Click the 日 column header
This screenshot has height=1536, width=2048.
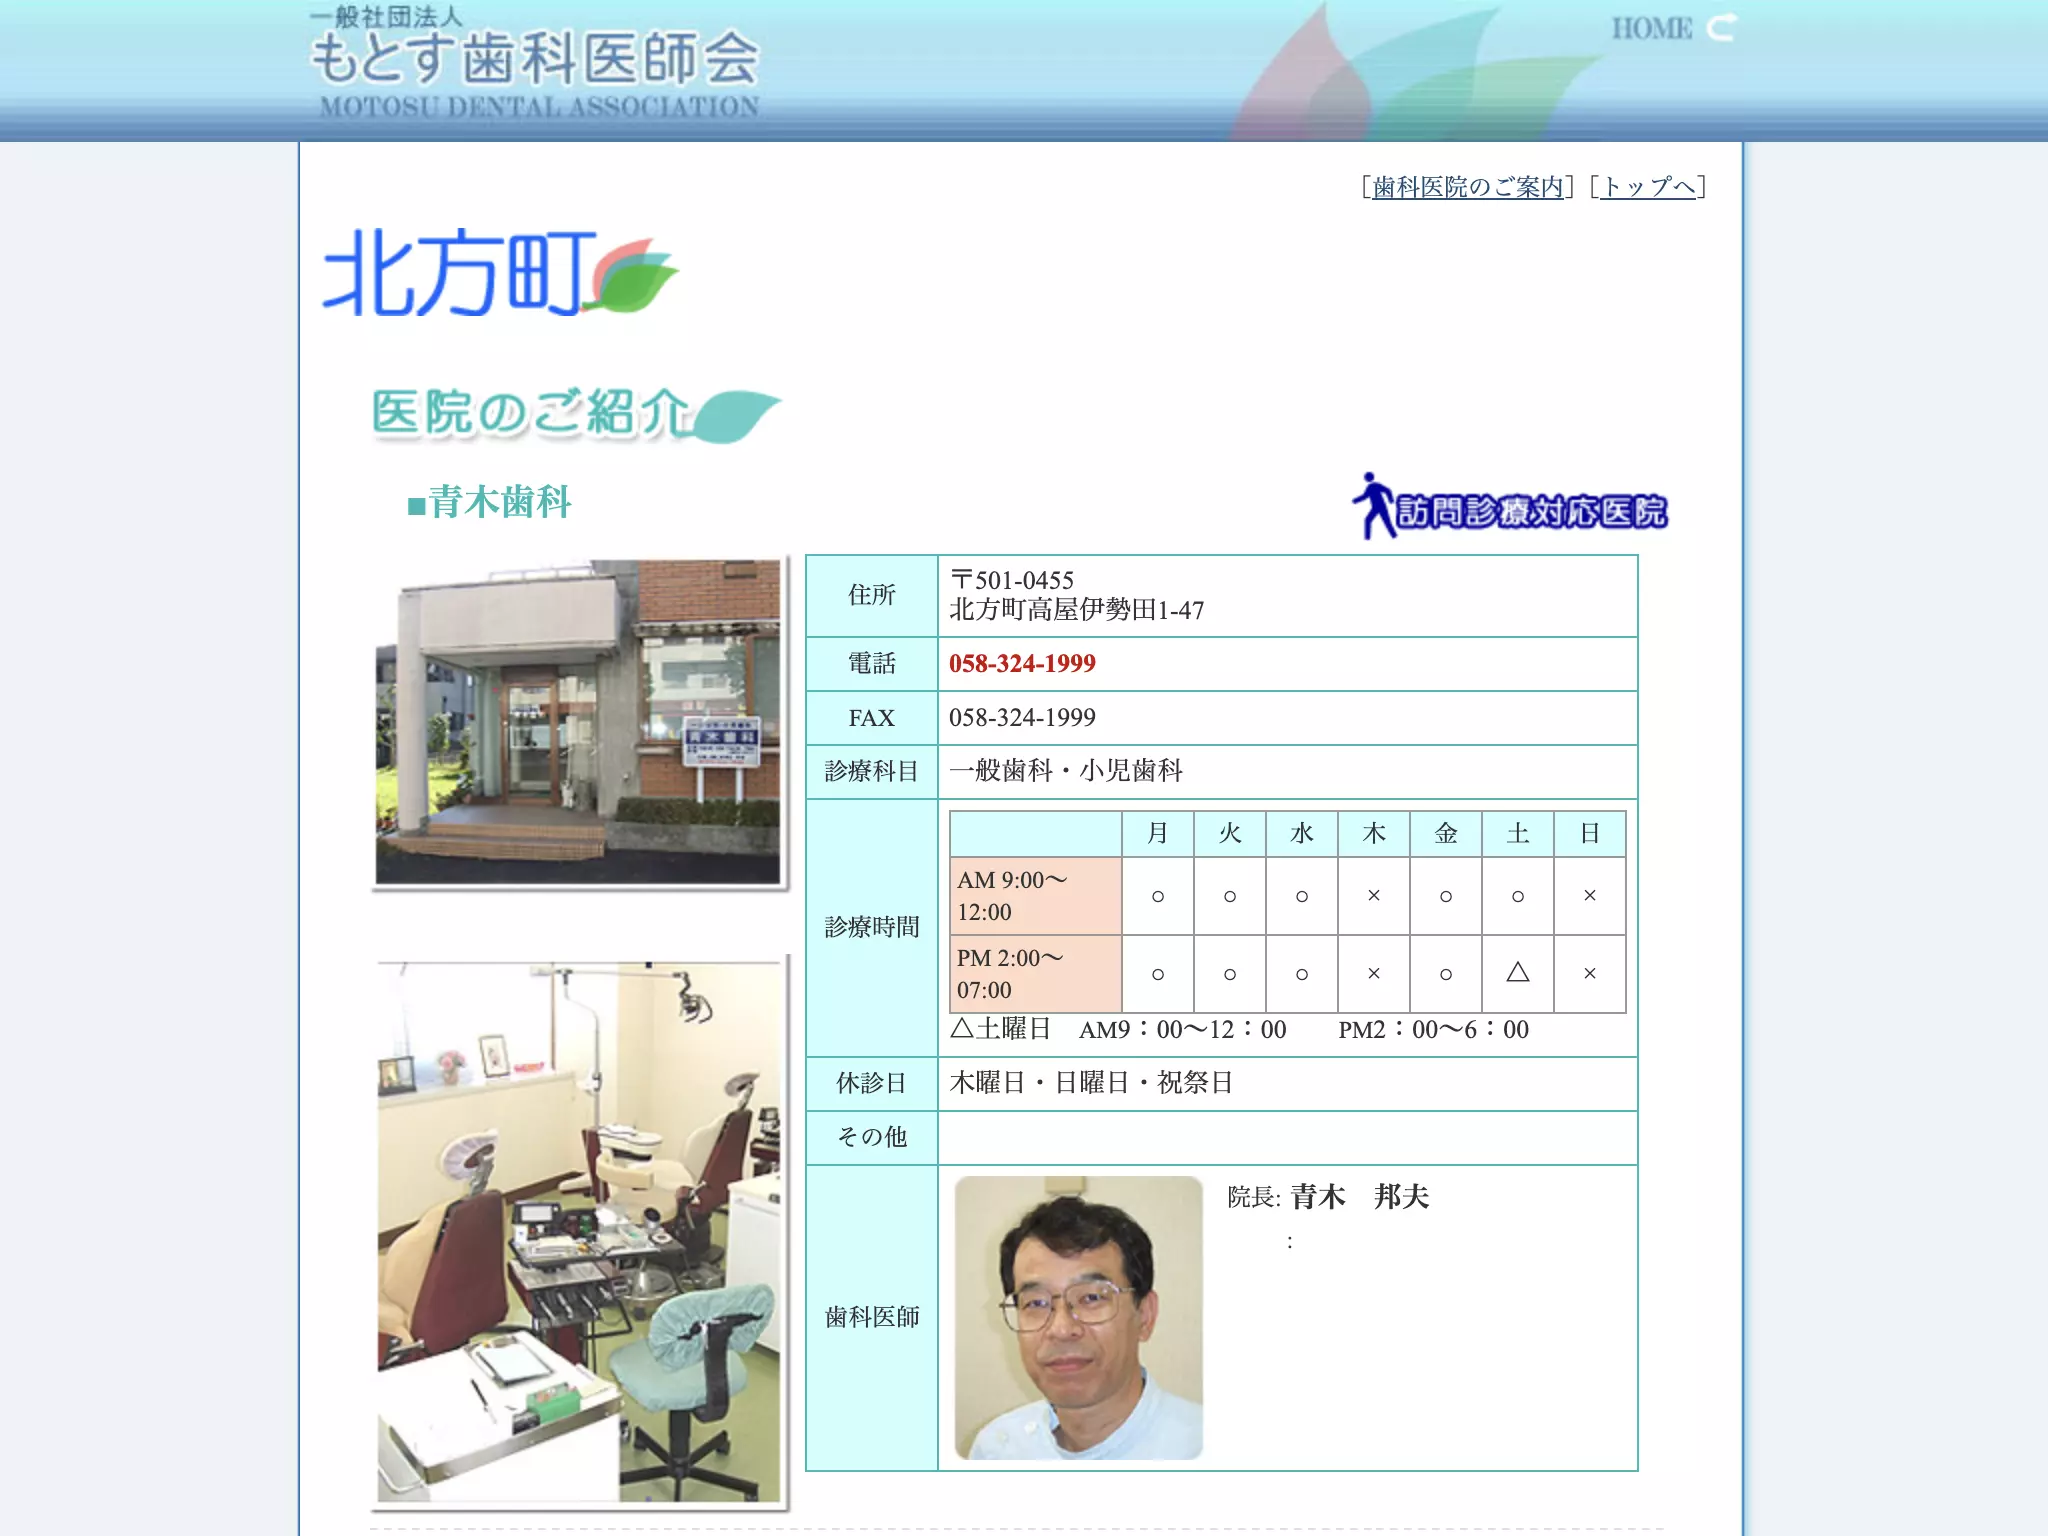click(1590, 834)
